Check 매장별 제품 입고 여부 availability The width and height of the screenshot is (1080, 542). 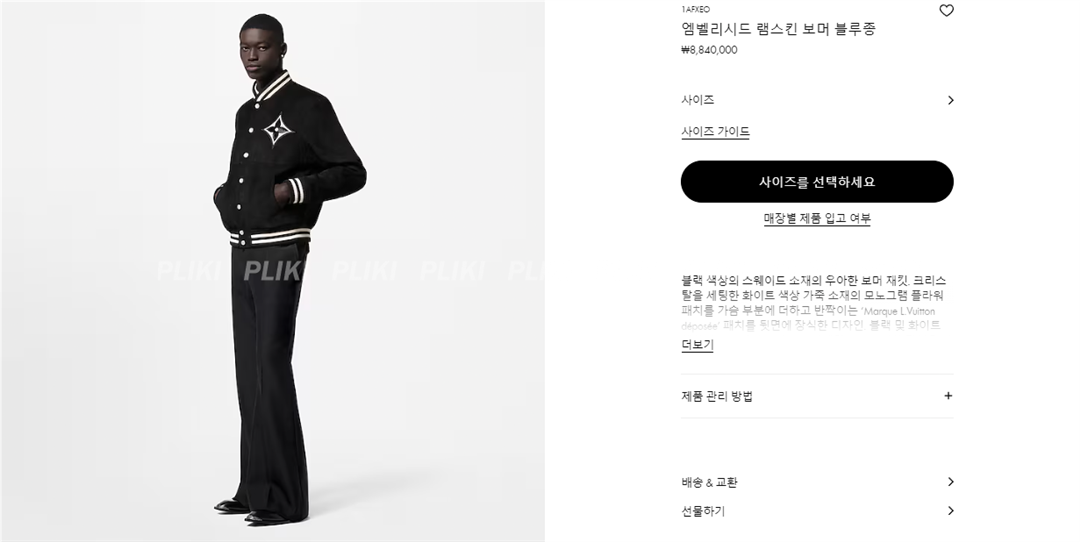[817, 218]
